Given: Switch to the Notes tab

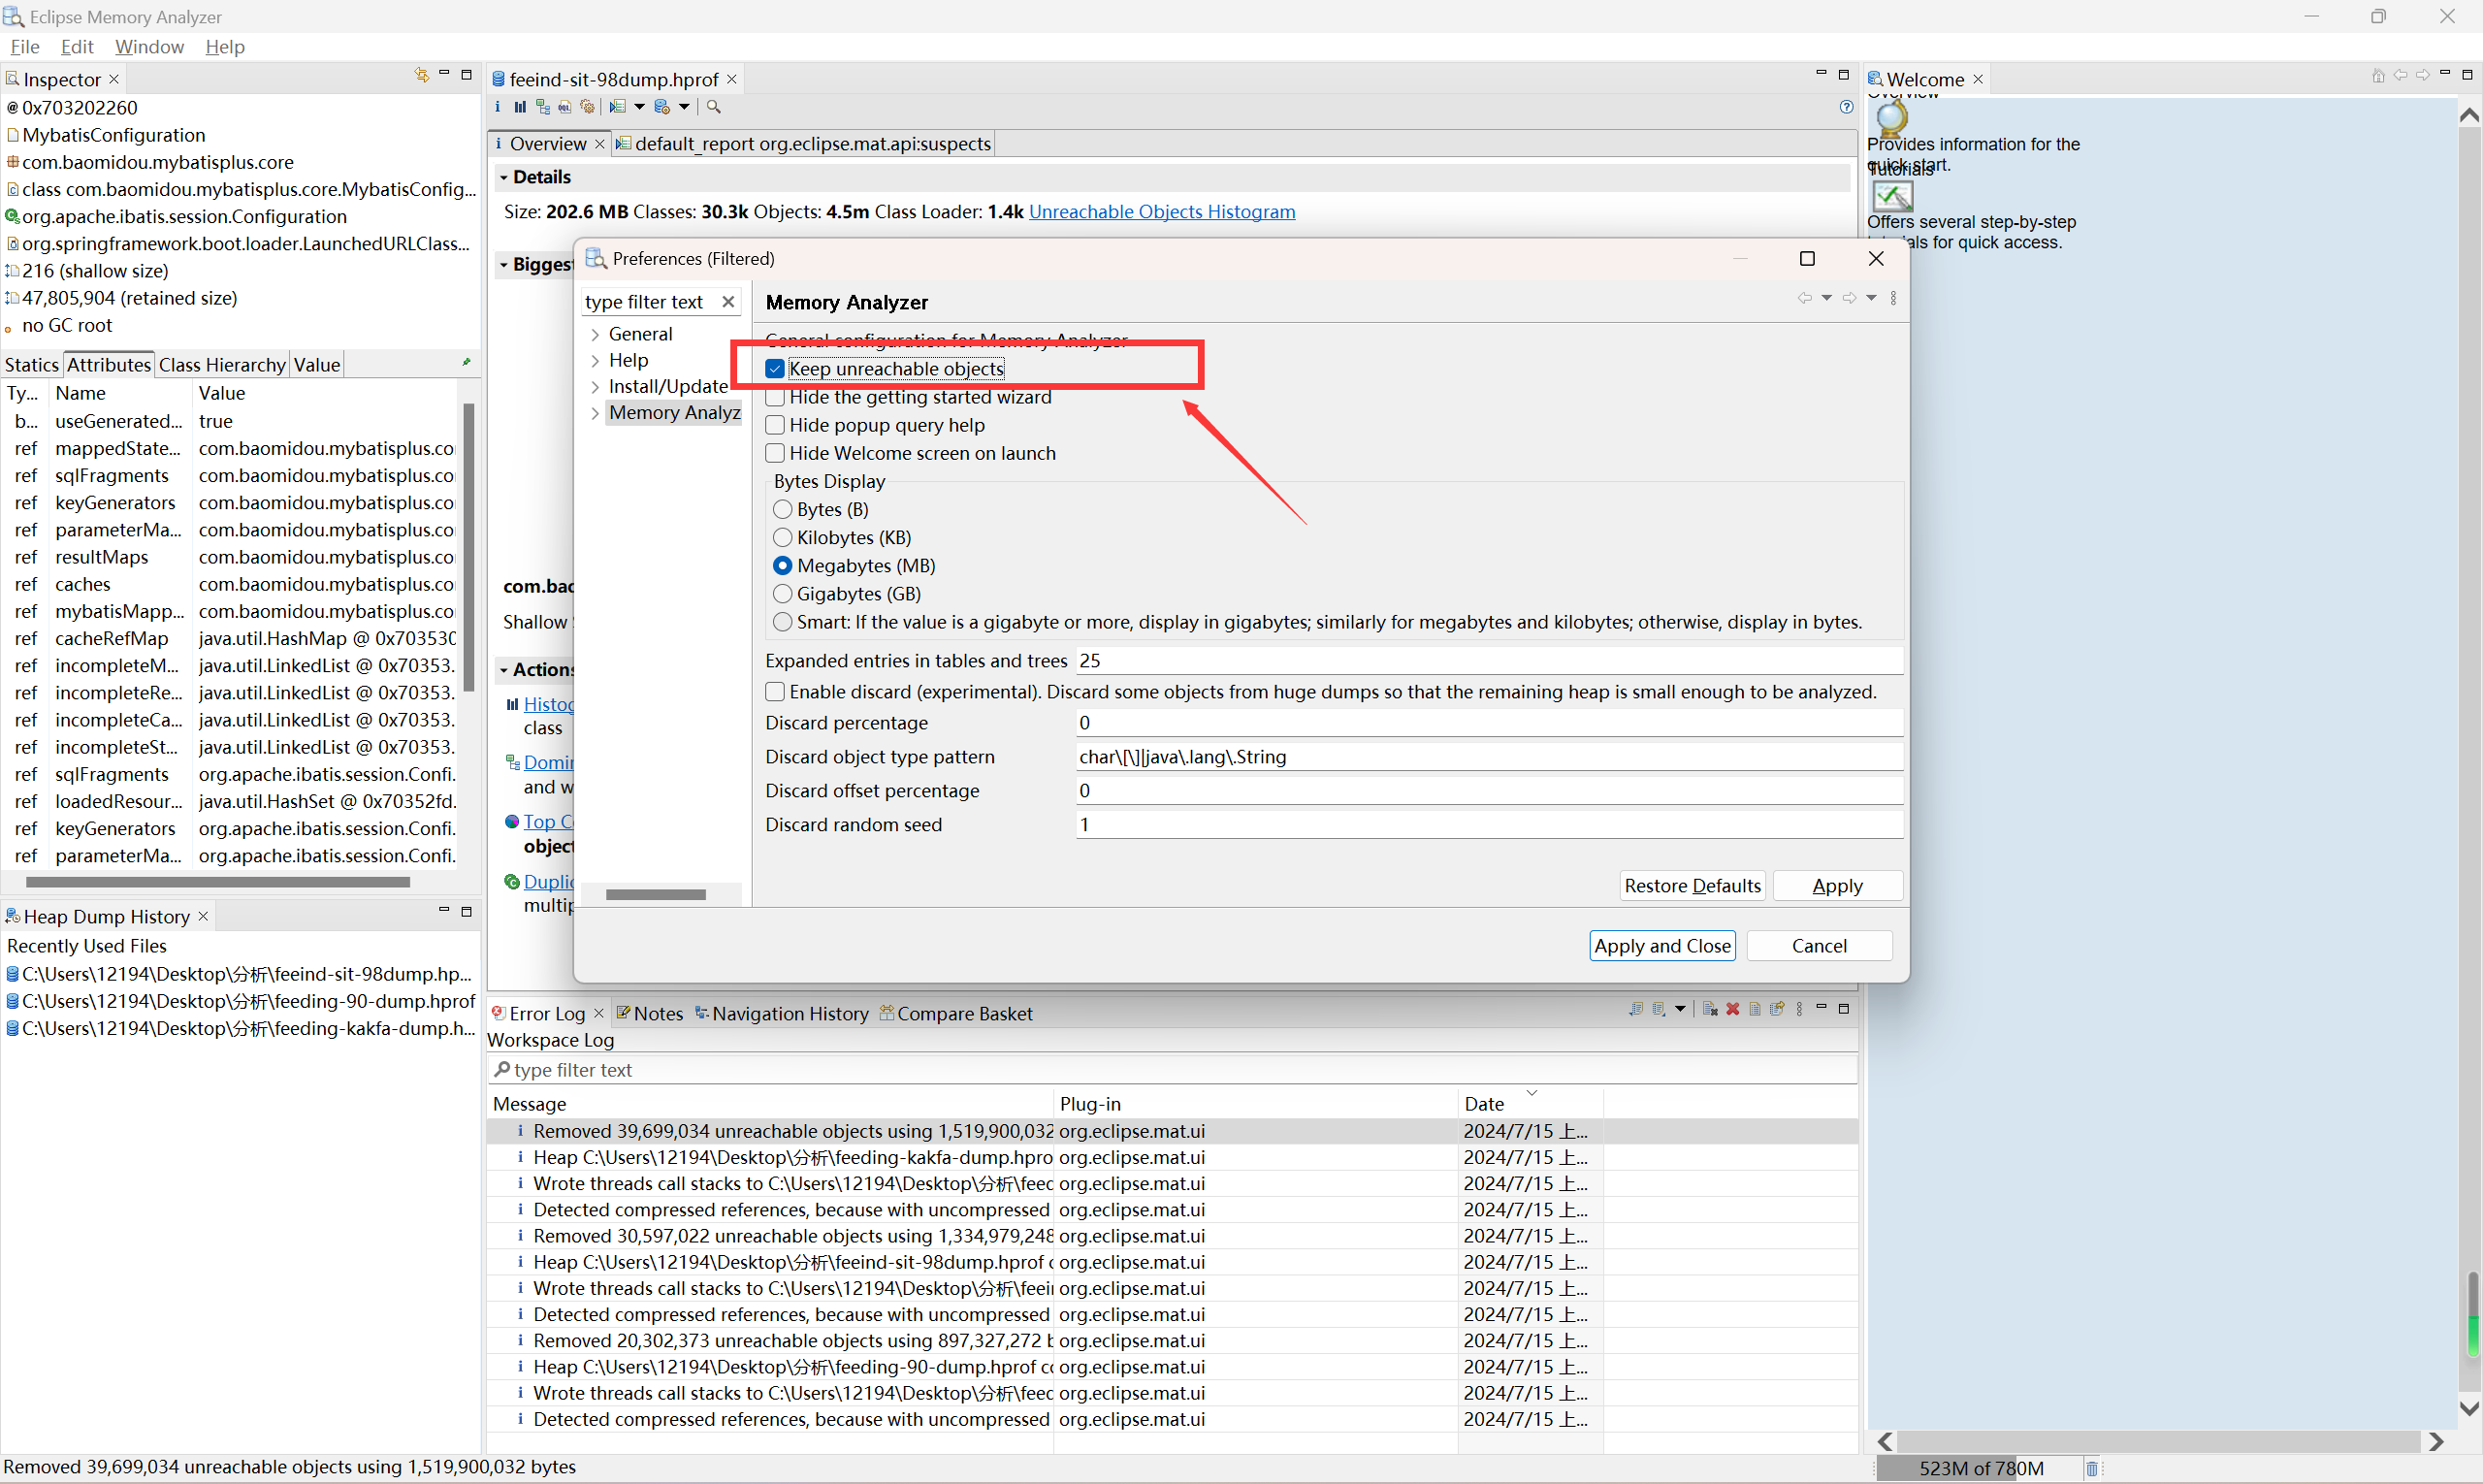Looking at the screenshot, I should pyautogui.click(x=650, y=1013).
